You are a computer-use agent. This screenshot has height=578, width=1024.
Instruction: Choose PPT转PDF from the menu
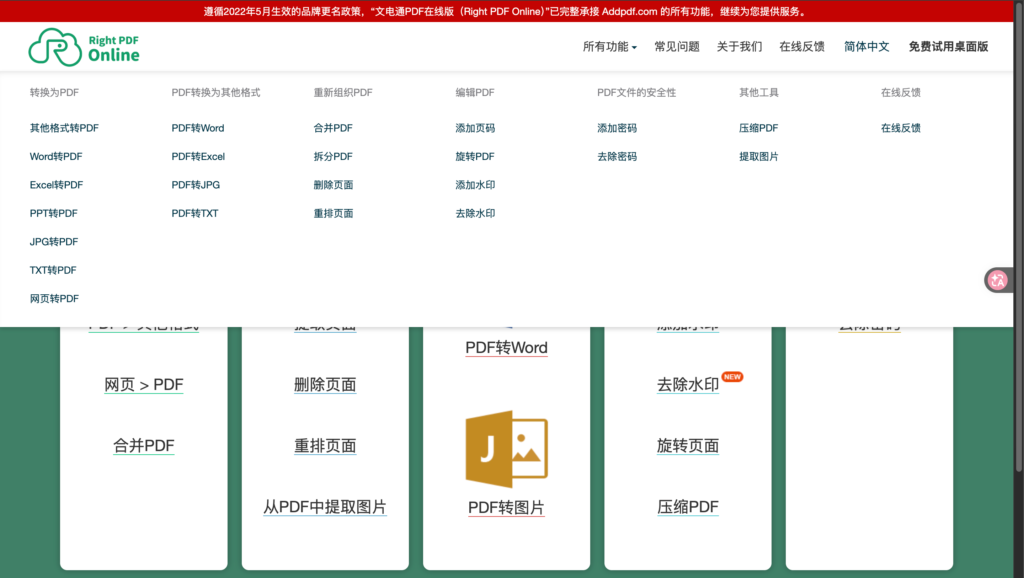pyautogui.click(x=54, y=213)
